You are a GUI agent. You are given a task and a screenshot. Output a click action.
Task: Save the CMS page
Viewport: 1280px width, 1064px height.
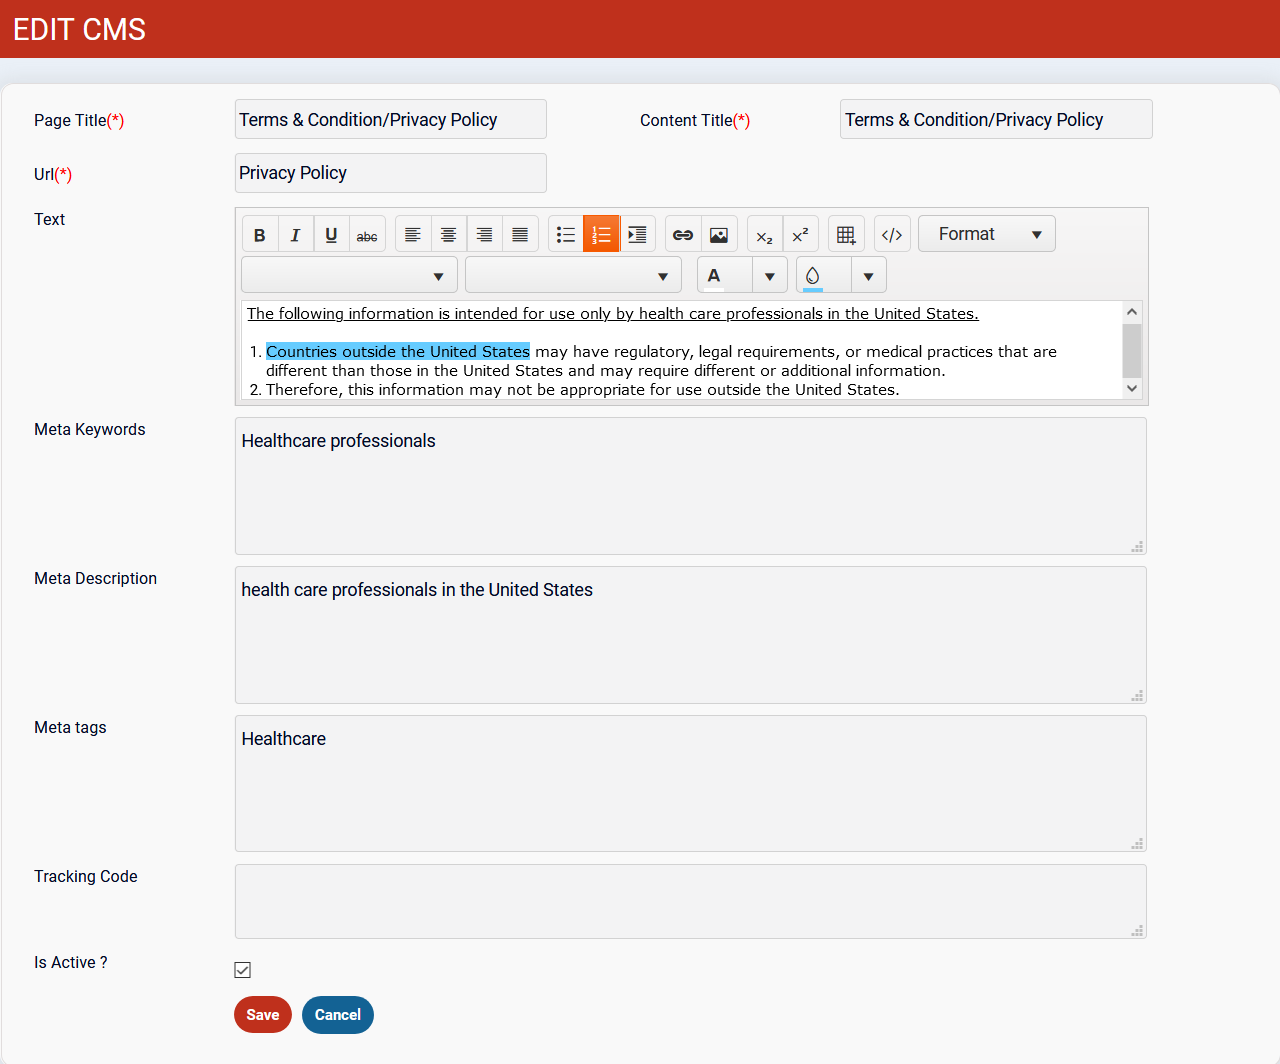(x=263, y=1015)
